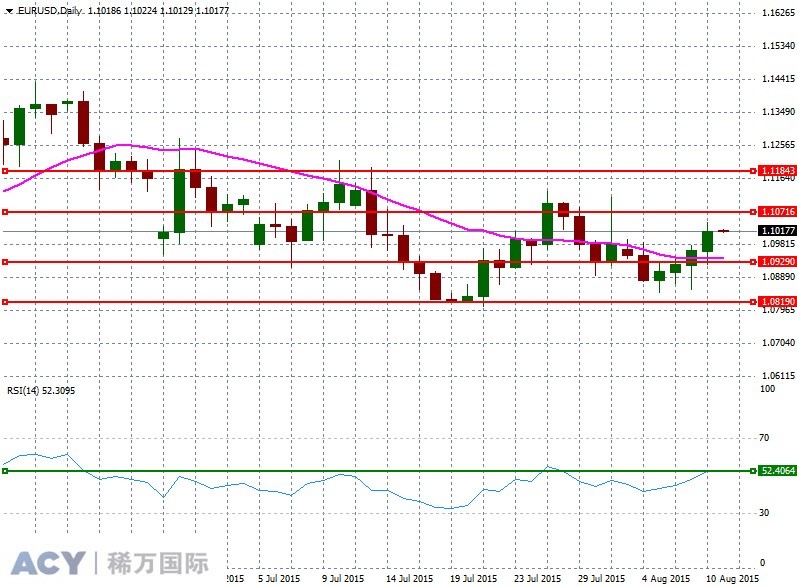The image size is (797, 587).
Task: Select the 1.09290 red price label
Action: (x=777, y=261)
